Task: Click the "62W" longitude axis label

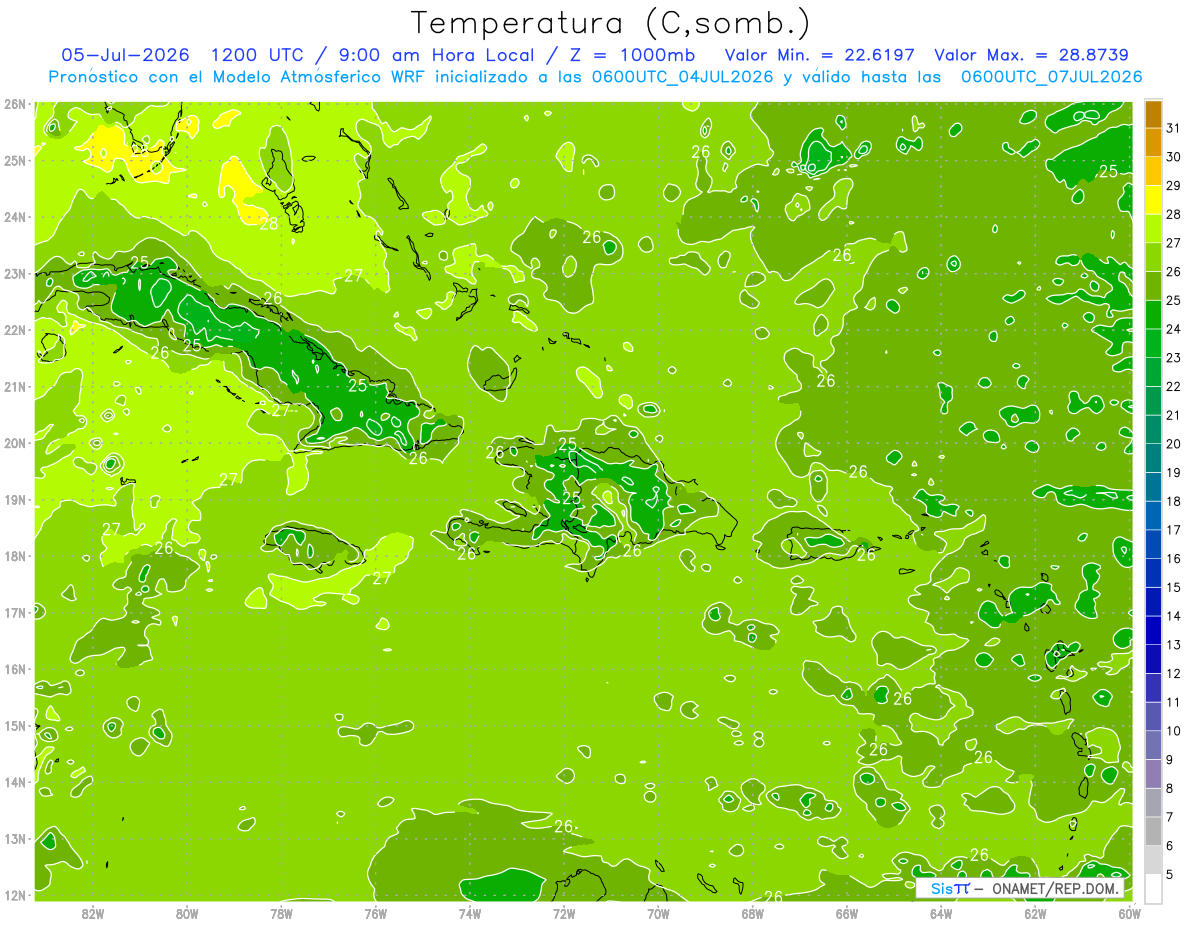Action: 1035,913
